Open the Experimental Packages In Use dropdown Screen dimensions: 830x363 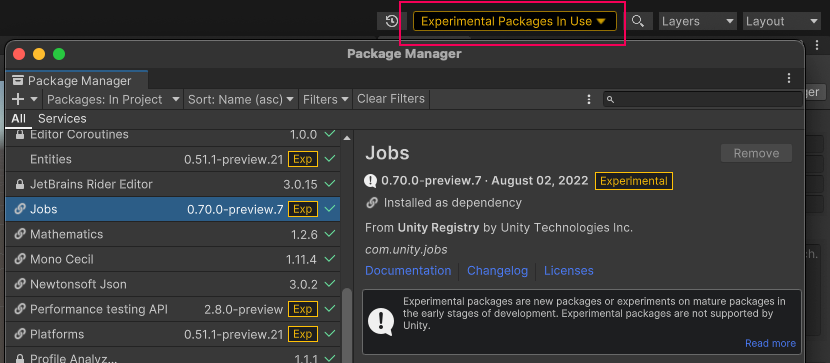pyautogui.click(x=515, y=22)
